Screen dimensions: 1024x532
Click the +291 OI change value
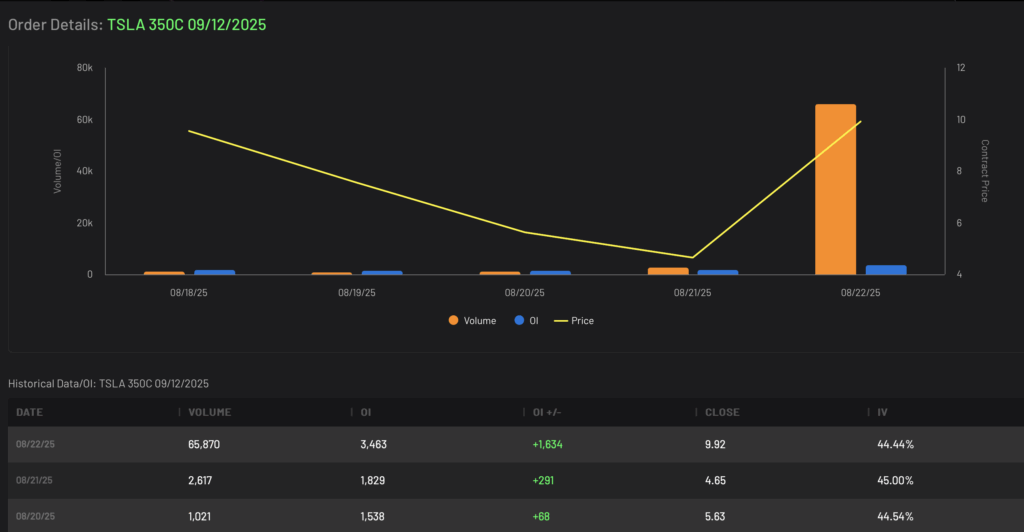pyautogui.click(x=543, y=480)
